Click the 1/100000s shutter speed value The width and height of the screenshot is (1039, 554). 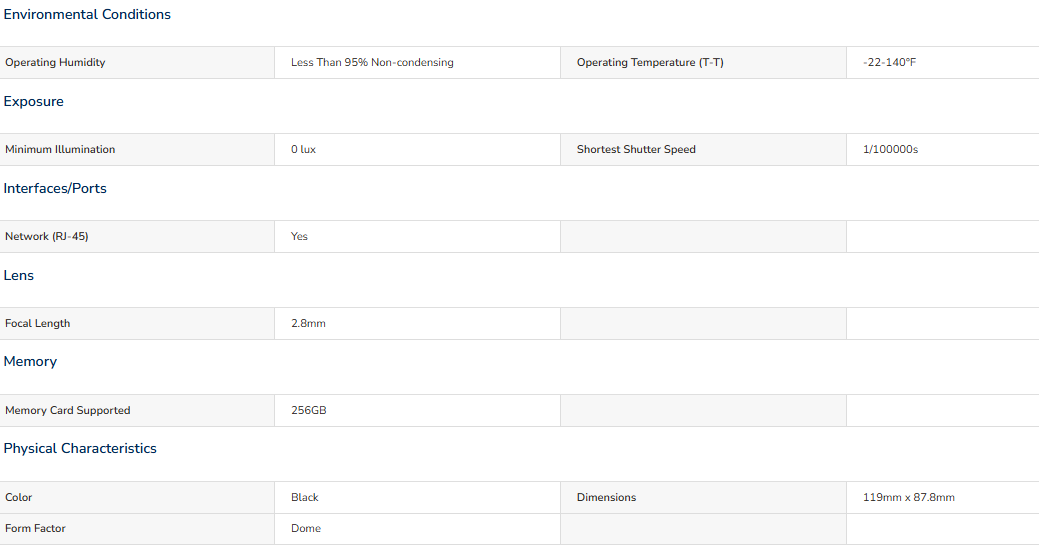891,149
